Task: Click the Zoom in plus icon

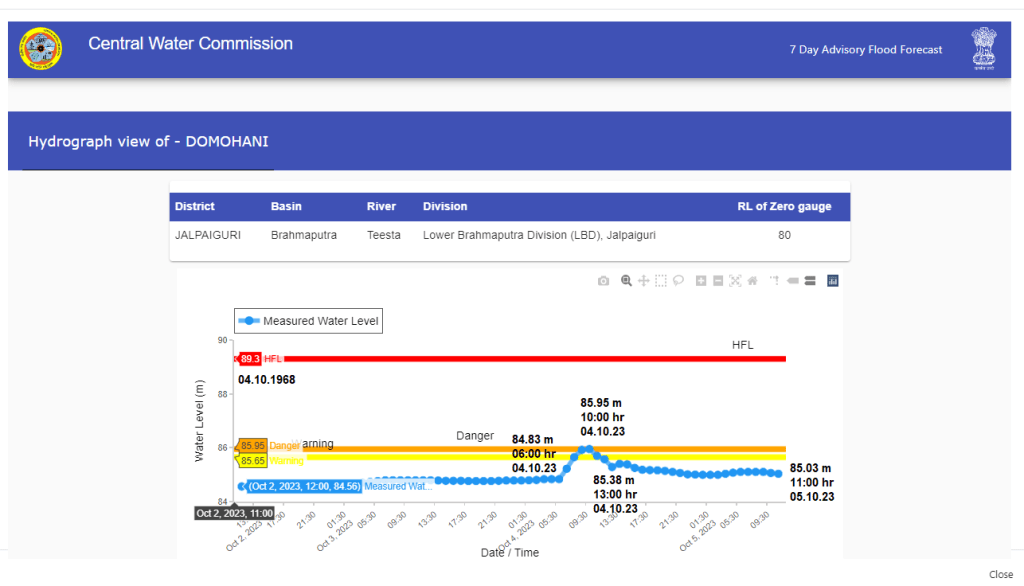Action: (701, 281)
